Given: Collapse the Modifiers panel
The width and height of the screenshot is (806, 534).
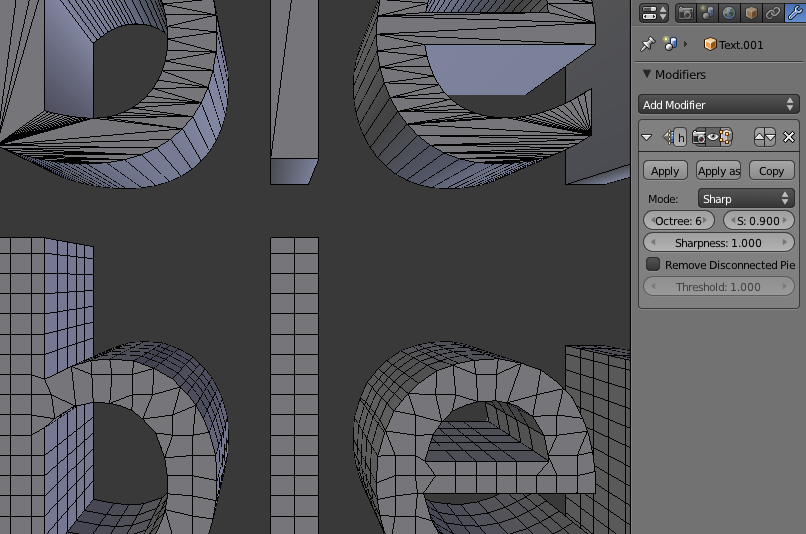Looking at the screenshot, I should pyautogui.click(x=647, y=75).
